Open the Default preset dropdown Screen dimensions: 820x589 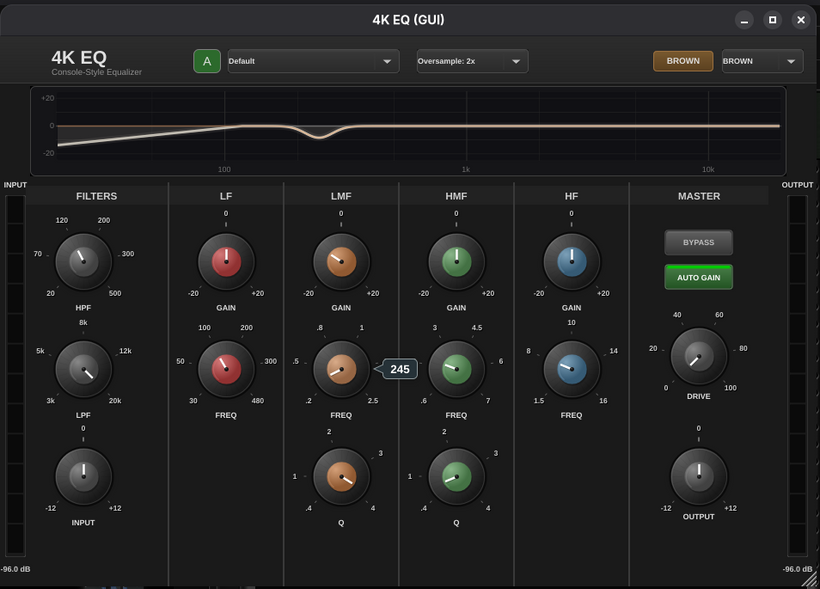(314, 61)
